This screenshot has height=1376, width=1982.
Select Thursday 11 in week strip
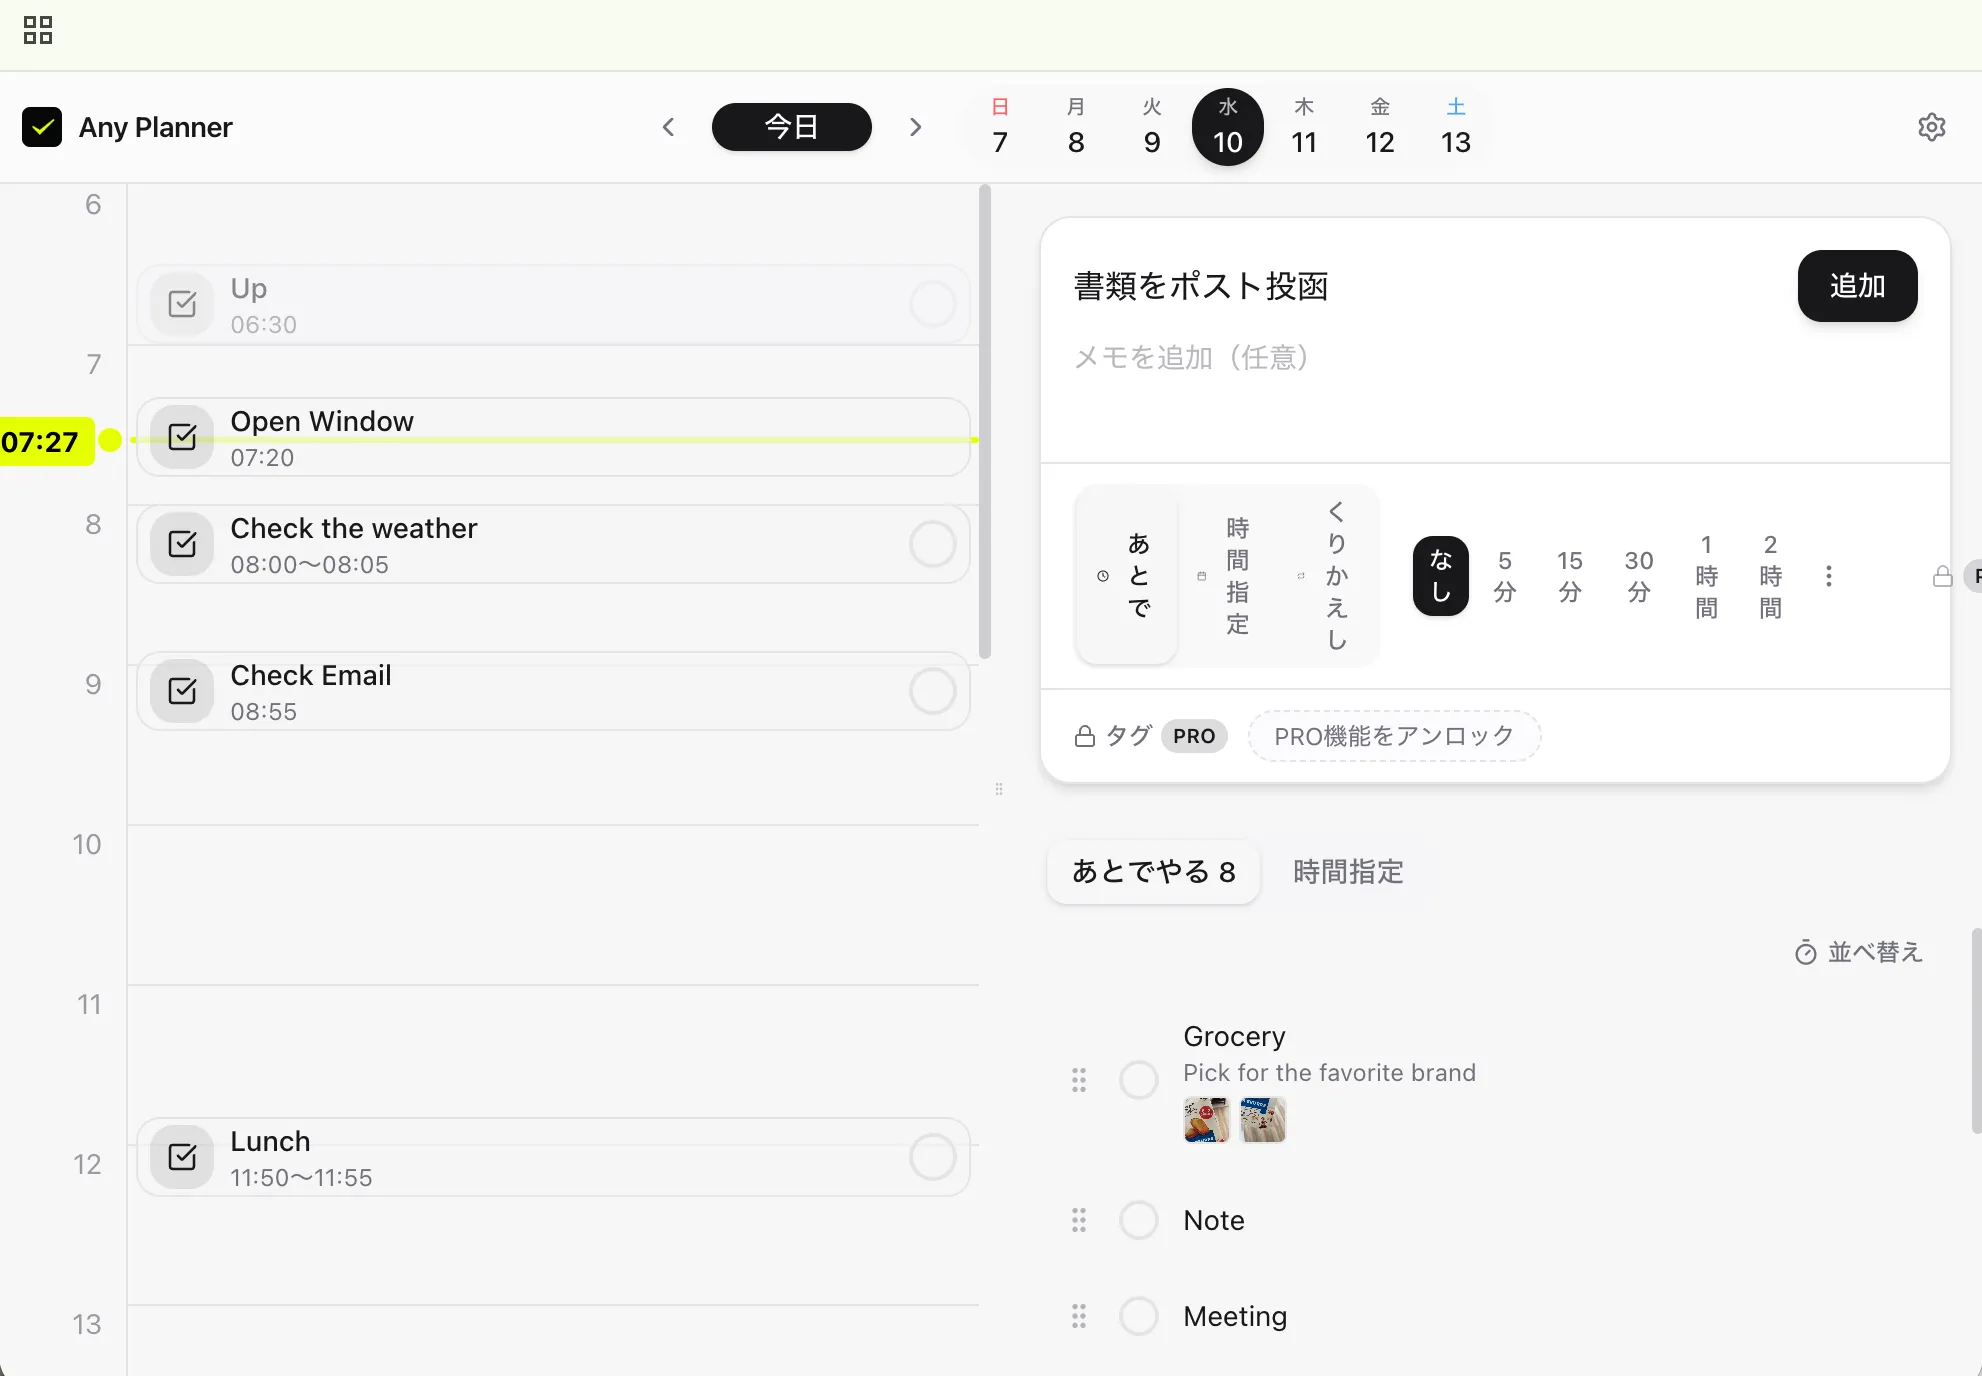(1304, 127)
